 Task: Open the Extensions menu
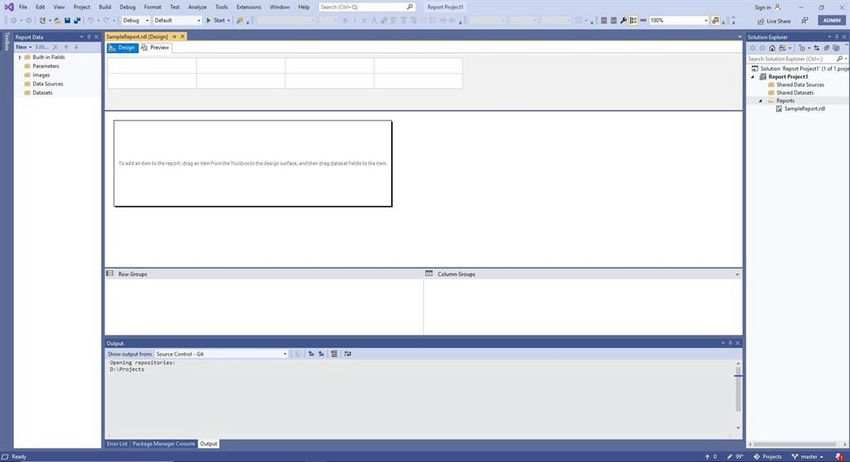[x=248, y=7]
